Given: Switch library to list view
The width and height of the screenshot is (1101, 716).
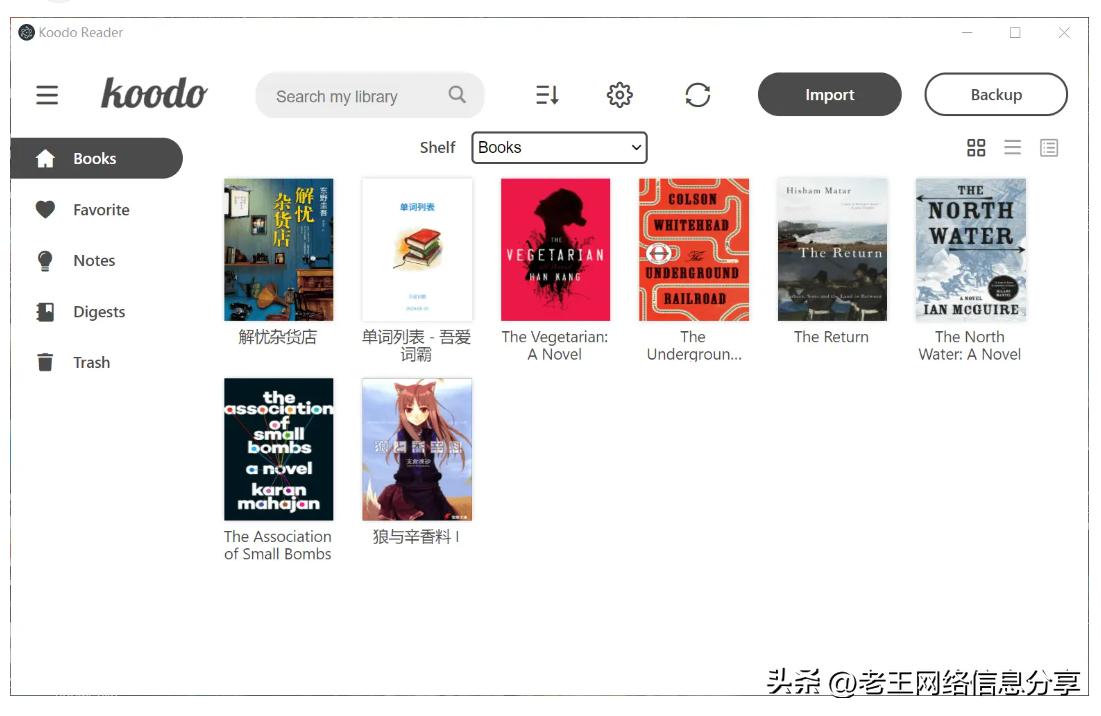Looking at the screenshot, I should (x=1012, y=147).
